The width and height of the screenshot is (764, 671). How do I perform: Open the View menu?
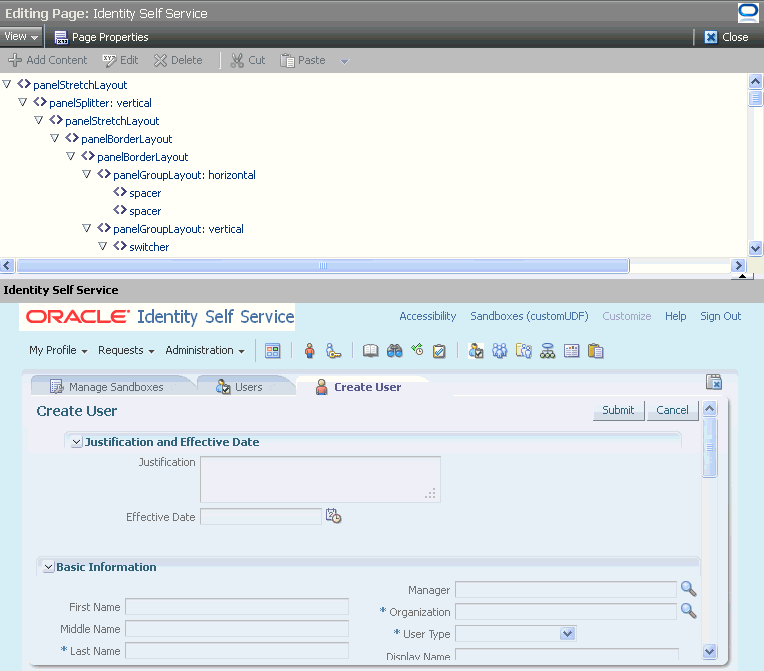click(21, 37)
